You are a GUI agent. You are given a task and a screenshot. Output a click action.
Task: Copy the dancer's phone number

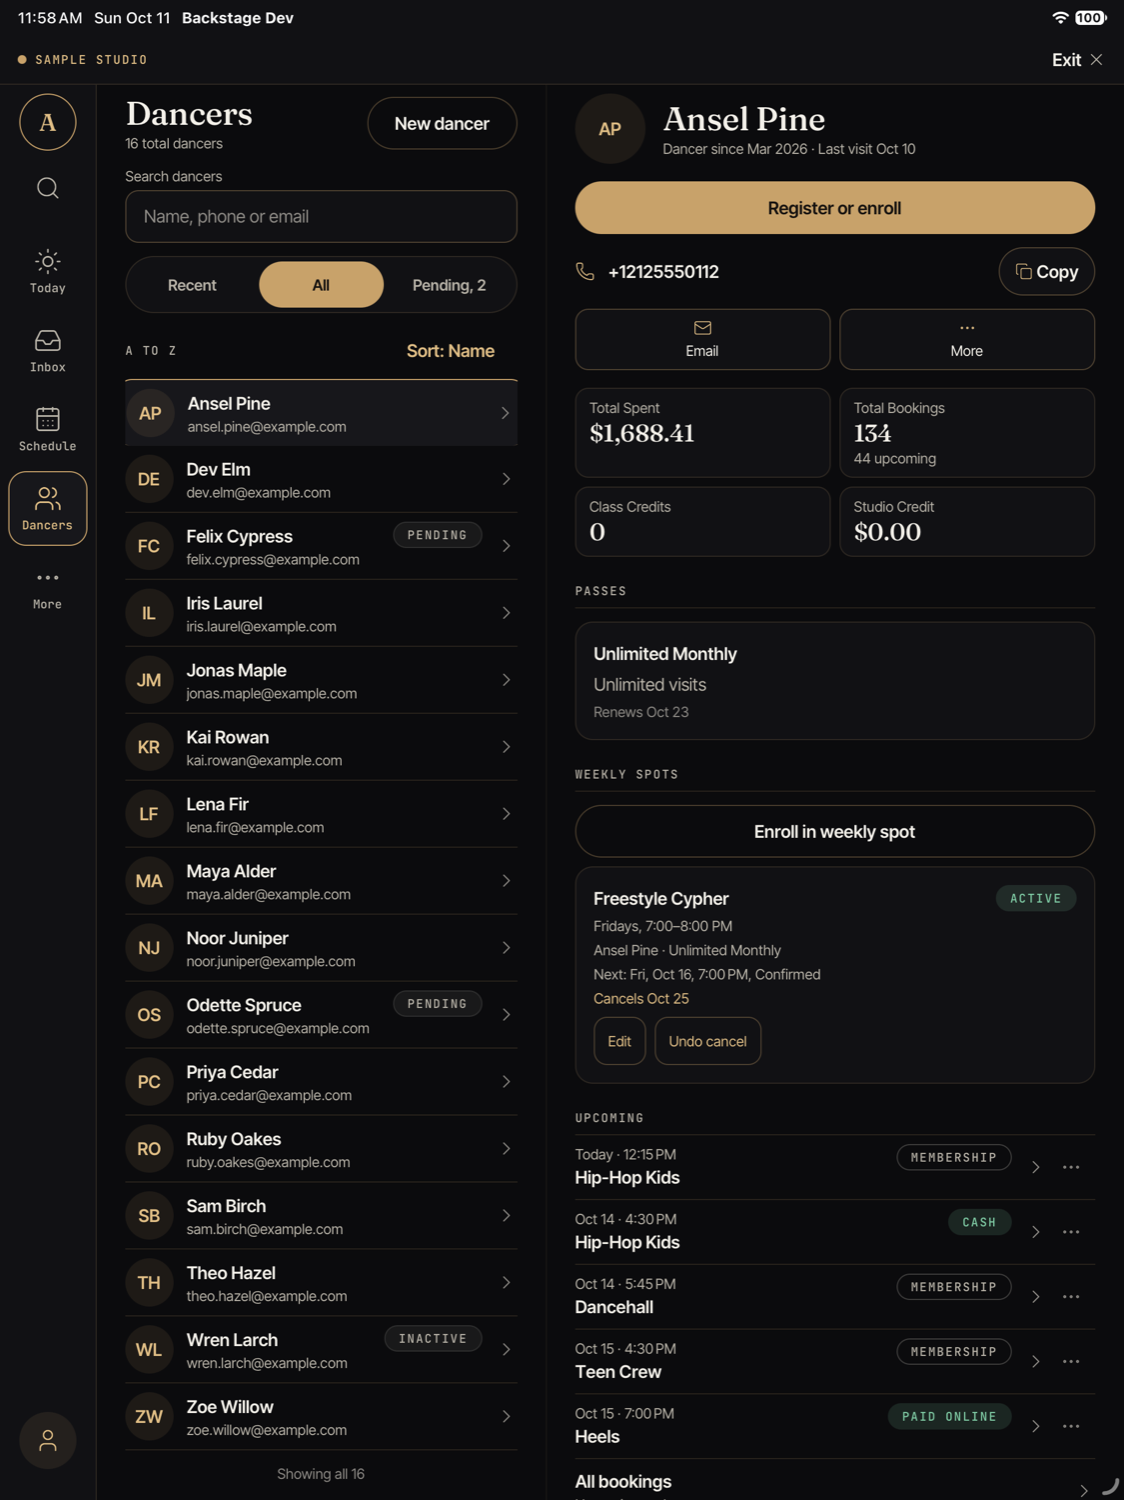point(1046,271)
